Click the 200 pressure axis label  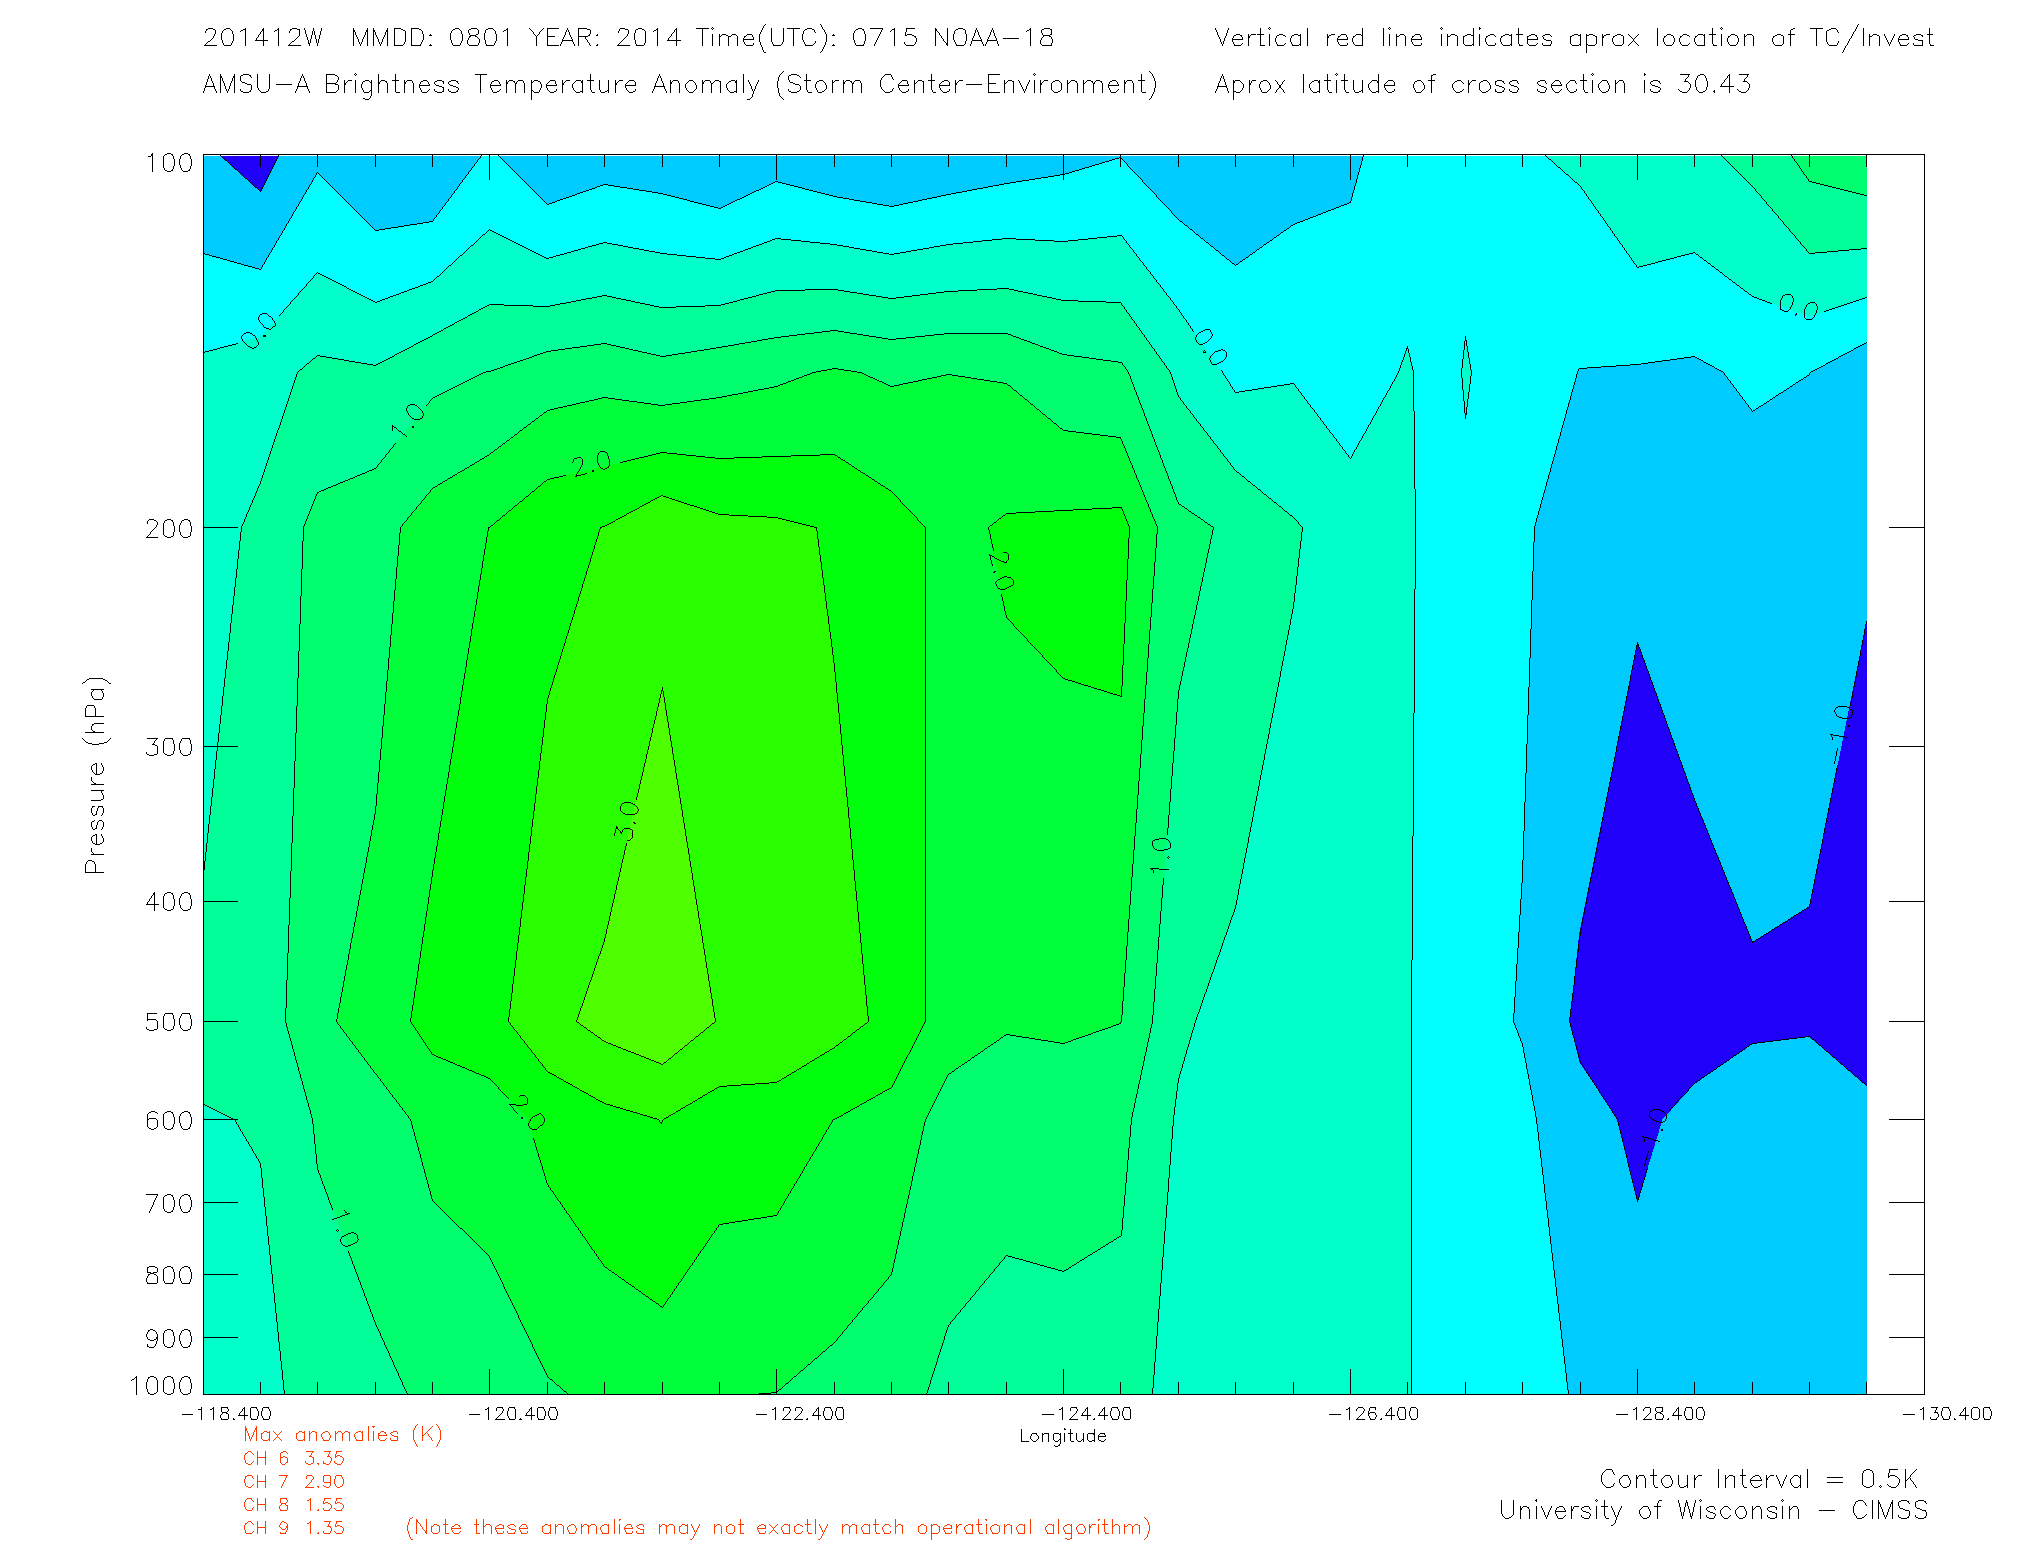pyautogui.click(x=169, y=528)
